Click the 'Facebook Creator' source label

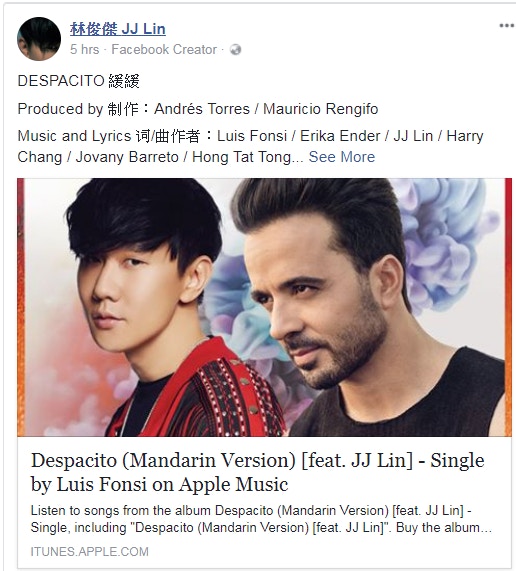coord(164,50)
